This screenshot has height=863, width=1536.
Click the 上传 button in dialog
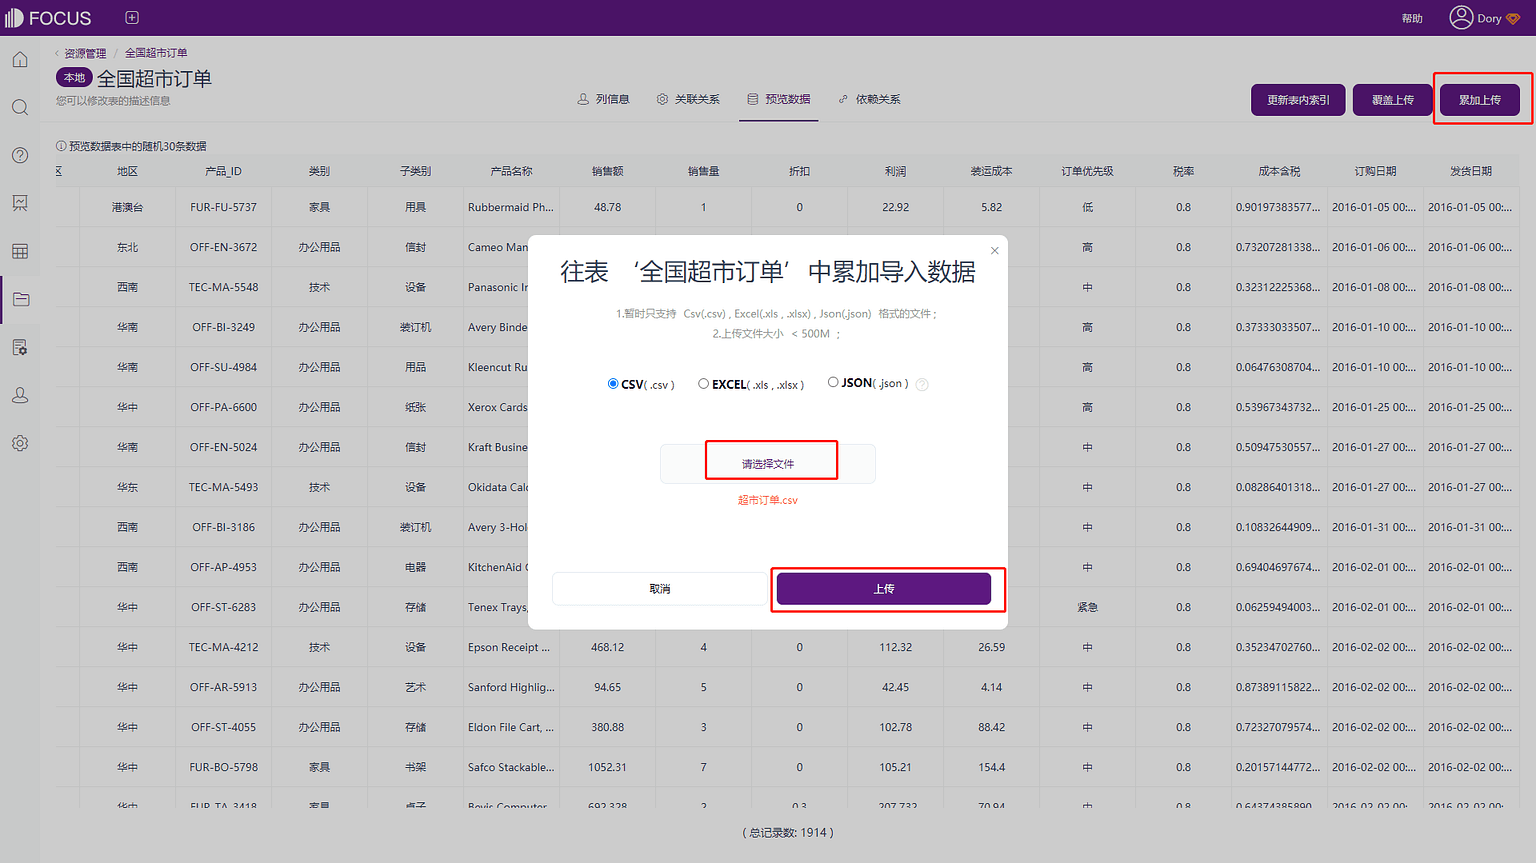884,589
